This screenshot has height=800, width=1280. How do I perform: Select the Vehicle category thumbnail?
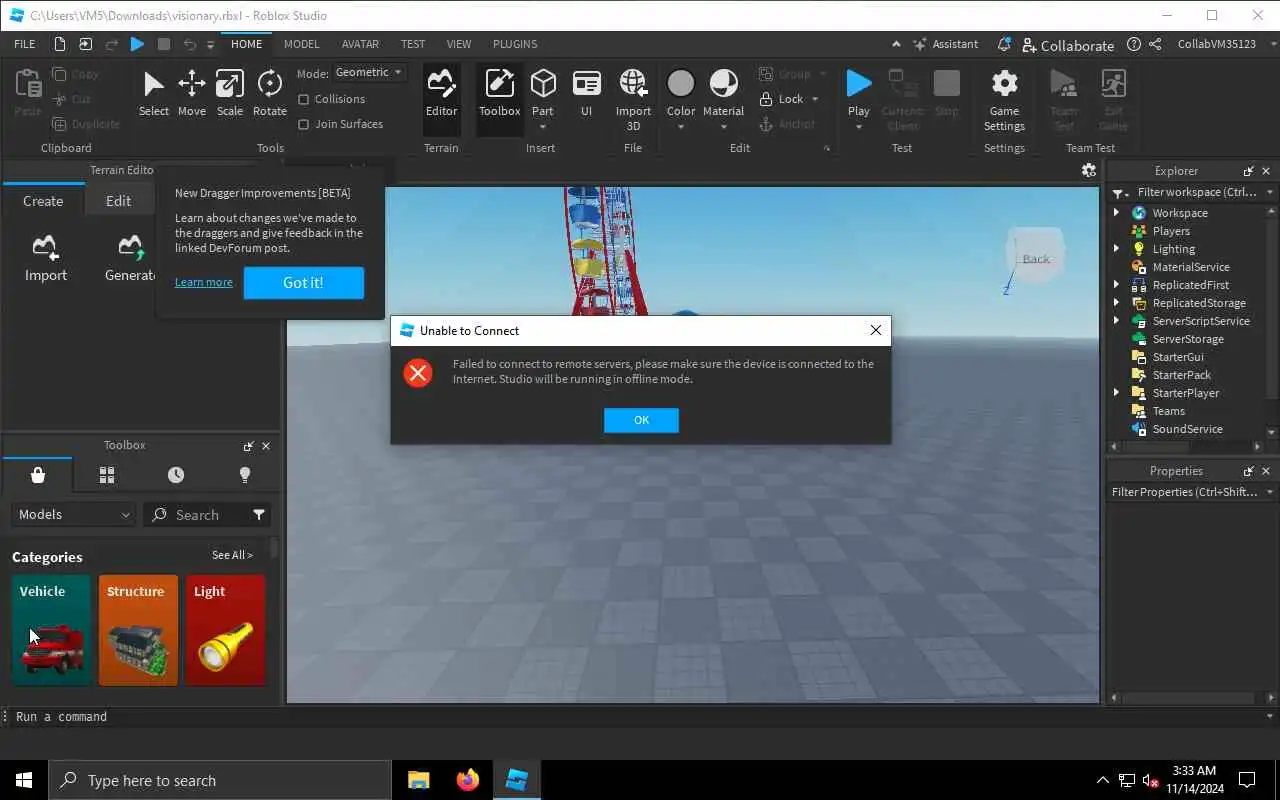tap(51, 630)
